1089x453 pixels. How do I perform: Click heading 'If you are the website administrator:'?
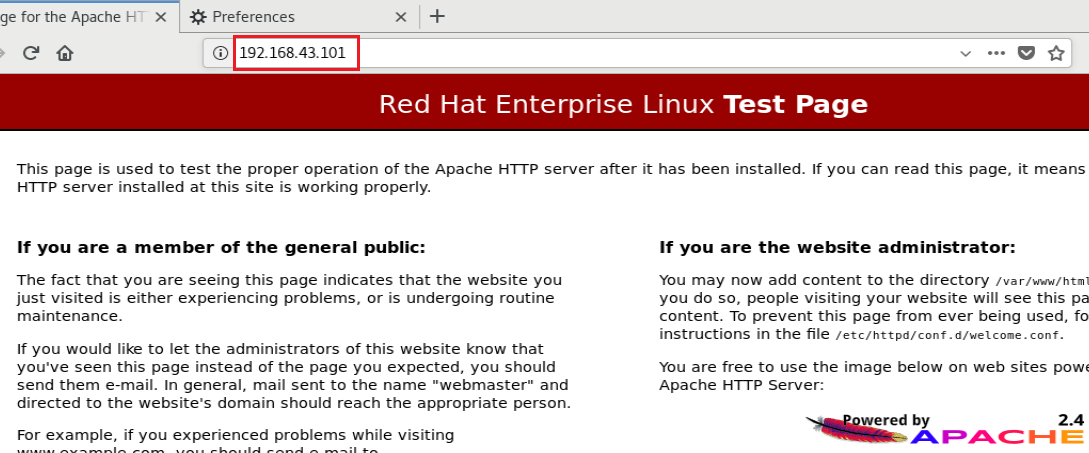coord(837,247)
